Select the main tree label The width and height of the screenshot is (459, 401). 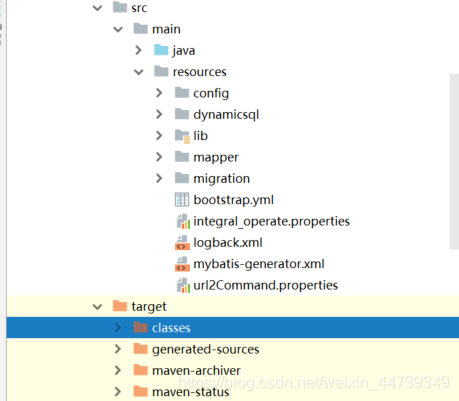pos(166,29)
